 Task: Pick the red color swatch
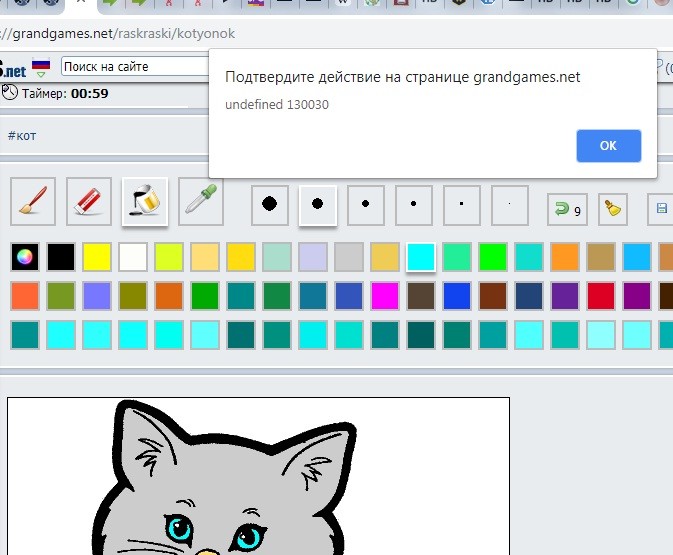coord(601,295)
